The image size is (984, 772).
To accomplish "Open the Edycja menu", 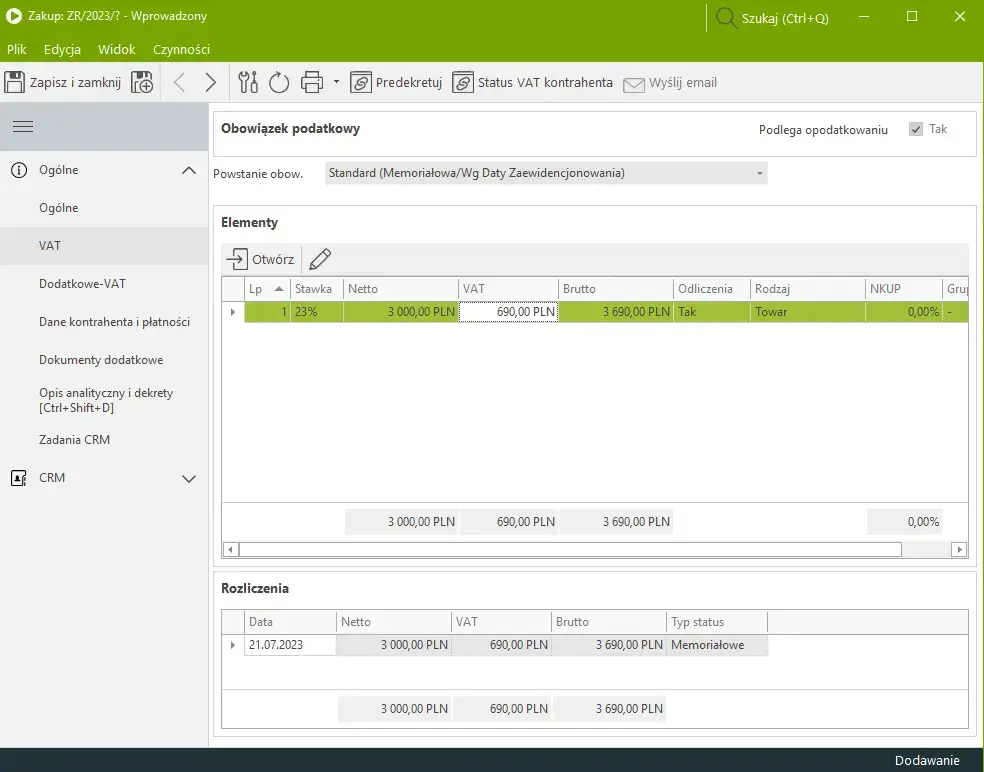I will [x=62, y=49].
